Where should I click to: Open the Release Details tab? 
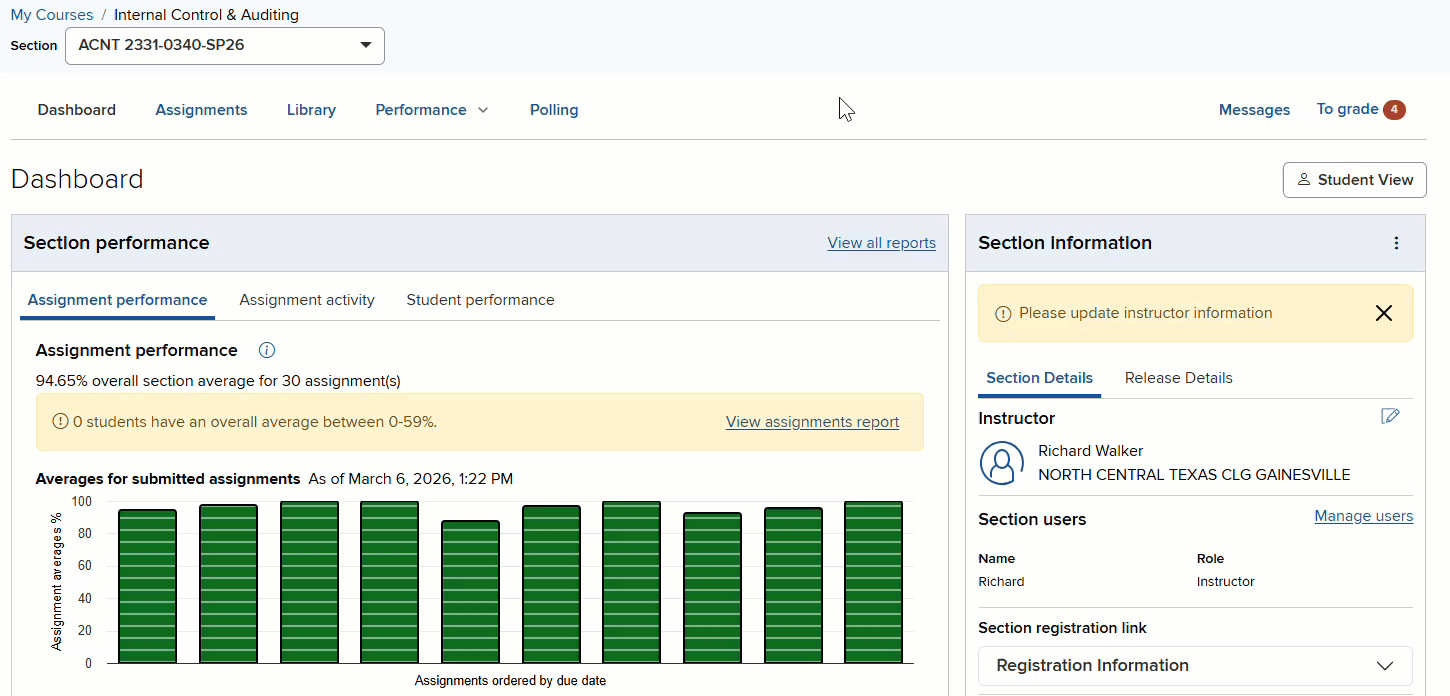point(1178,378)
